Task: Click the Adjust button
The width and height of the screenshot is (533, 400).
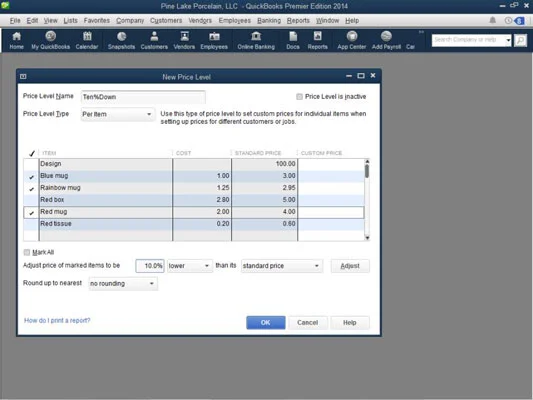Action: [350, 266]
